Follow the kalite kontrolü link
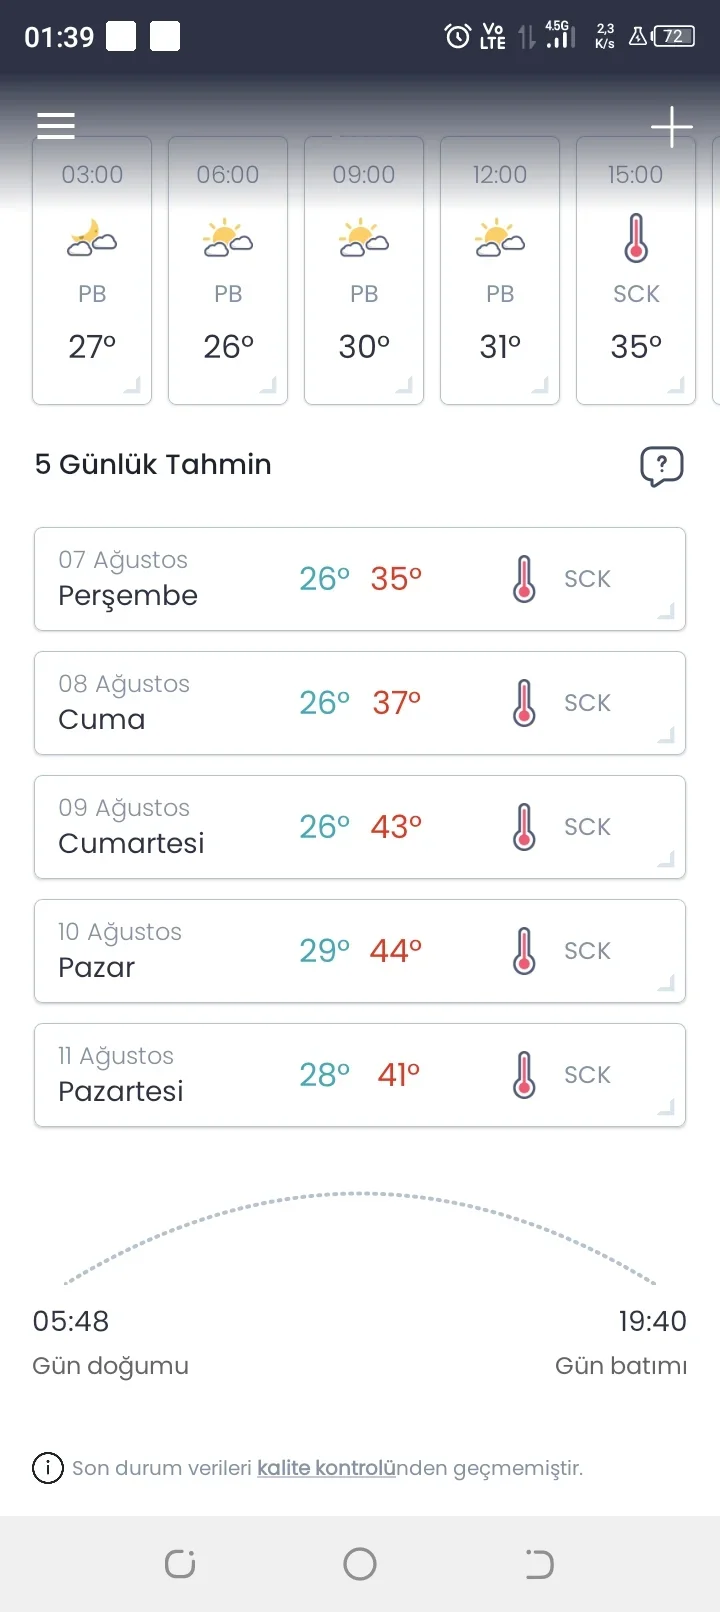The width and height of the screenshot is (720, 1612). pyautogui.click(x=326, y=1468)
